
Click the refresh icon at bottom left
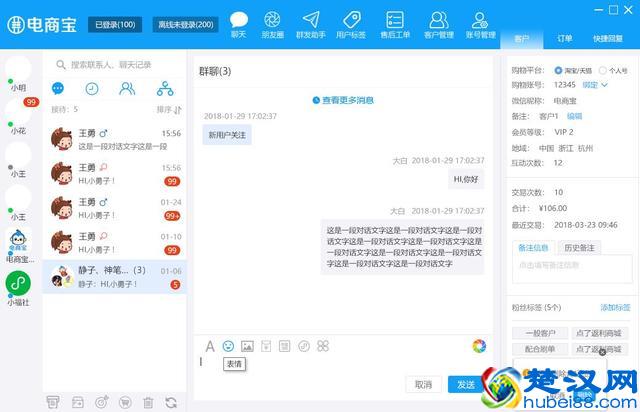171,403
